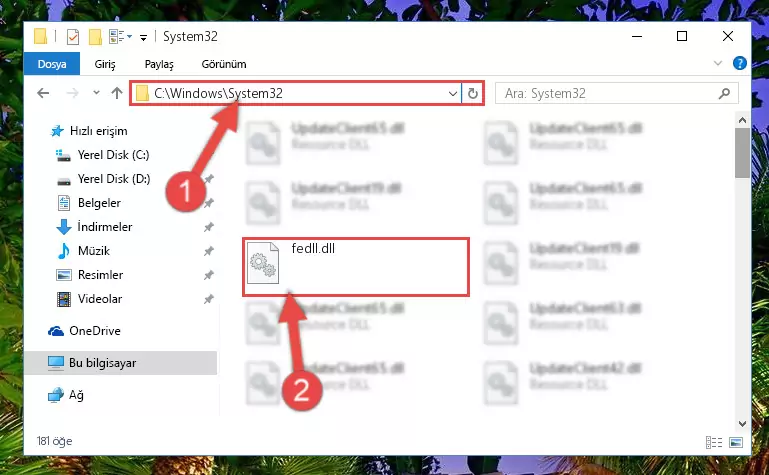Screen dimensions: 769x475
Task: Unpin Videolar via its pin icon
Action: point(209,299)
